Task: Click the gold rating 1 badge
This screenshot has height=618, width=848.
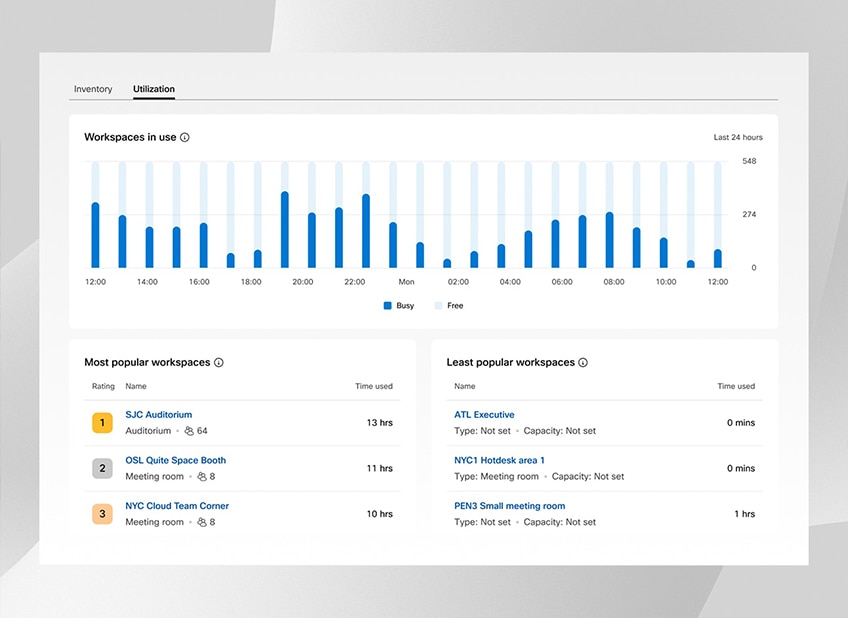Action: pos(102,423)
